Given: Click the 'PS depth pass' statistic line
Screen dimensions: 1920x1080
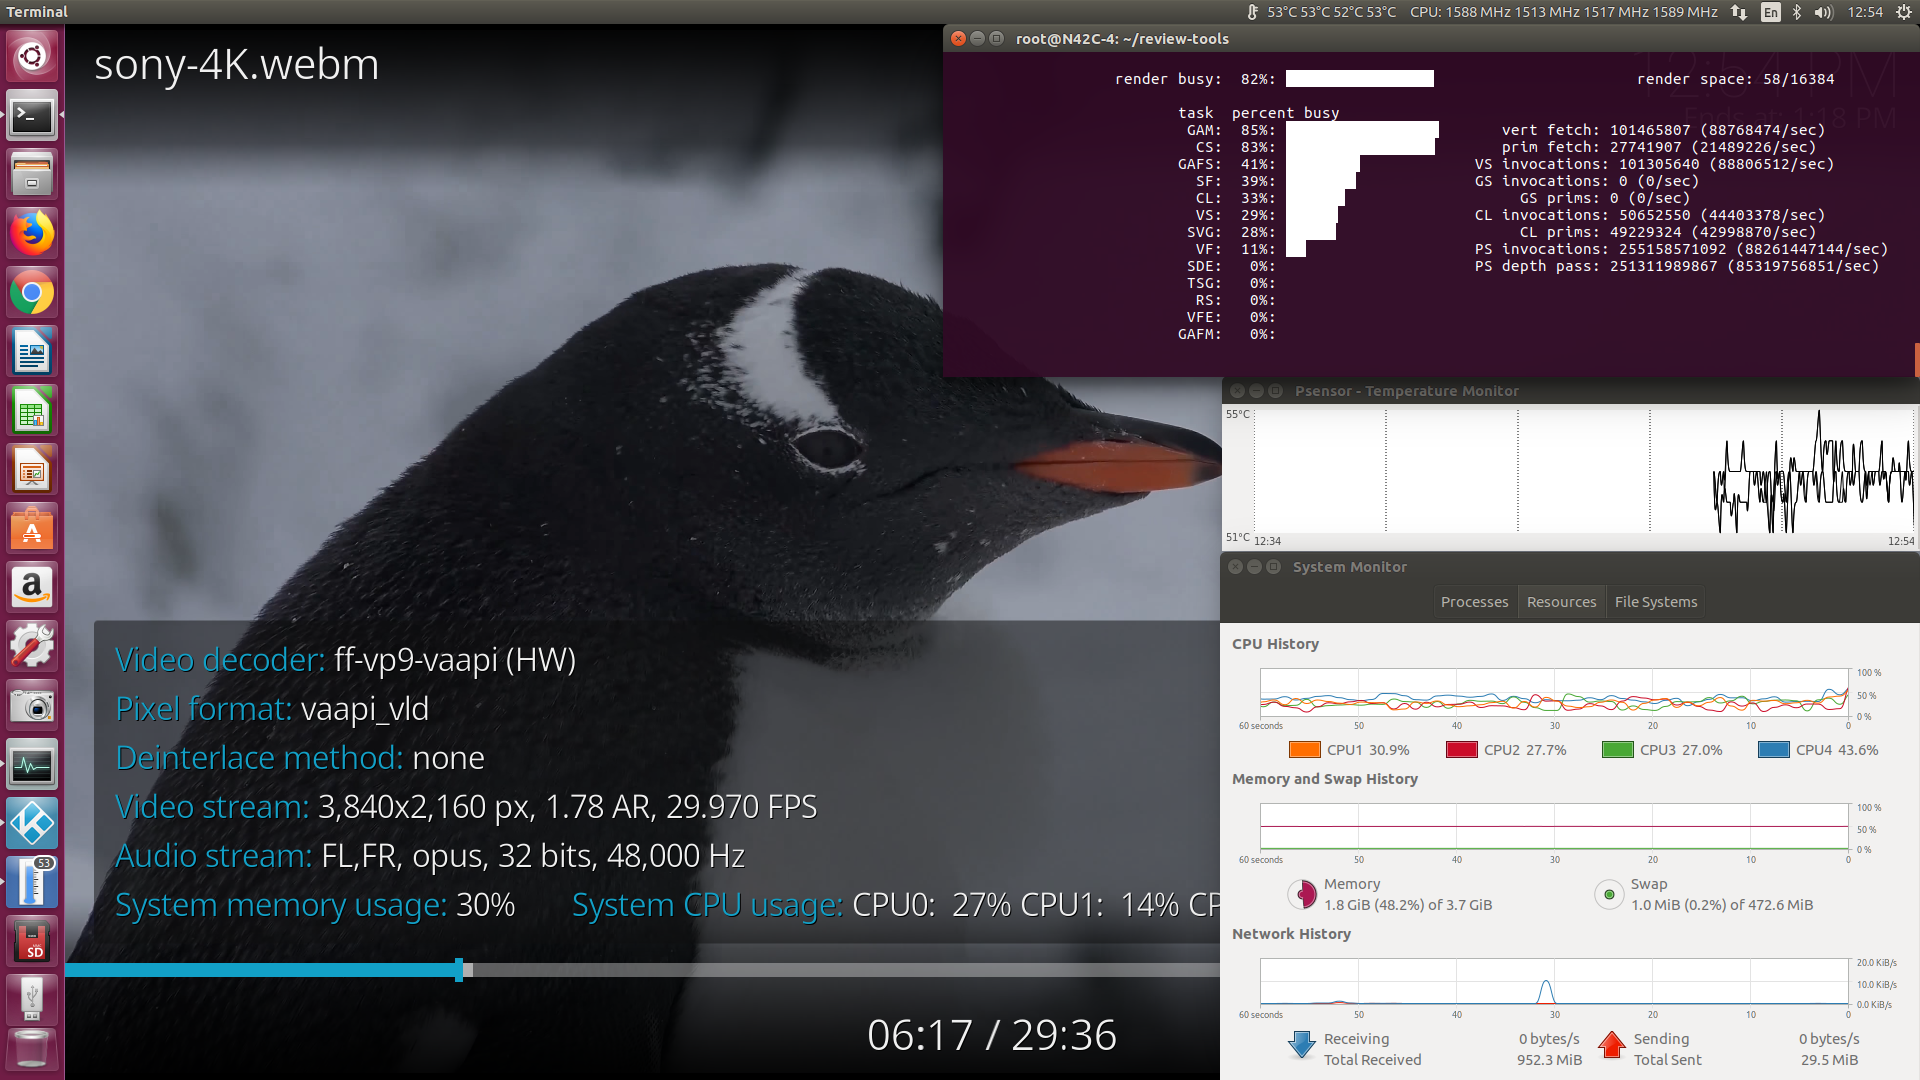Looking at the screenshot, I should (1677, 266).
